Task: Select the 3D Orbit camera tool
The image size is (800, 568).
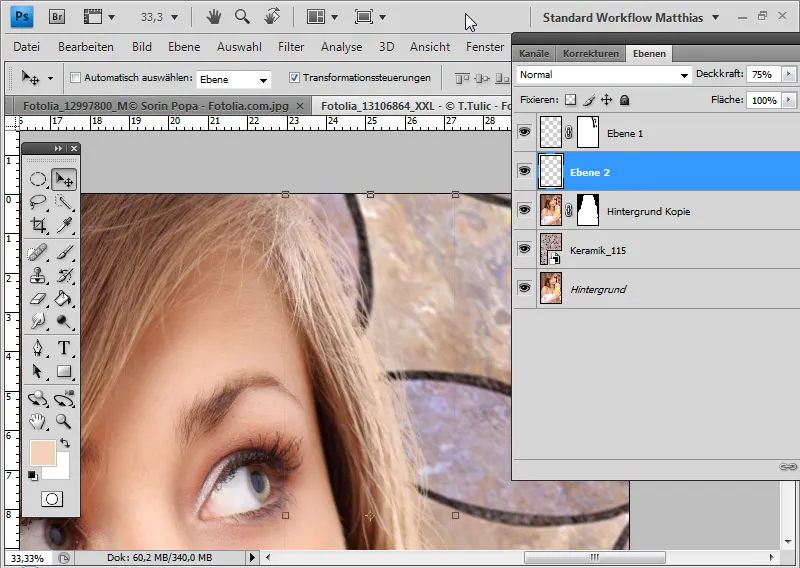Action: [x=64, y=399]
